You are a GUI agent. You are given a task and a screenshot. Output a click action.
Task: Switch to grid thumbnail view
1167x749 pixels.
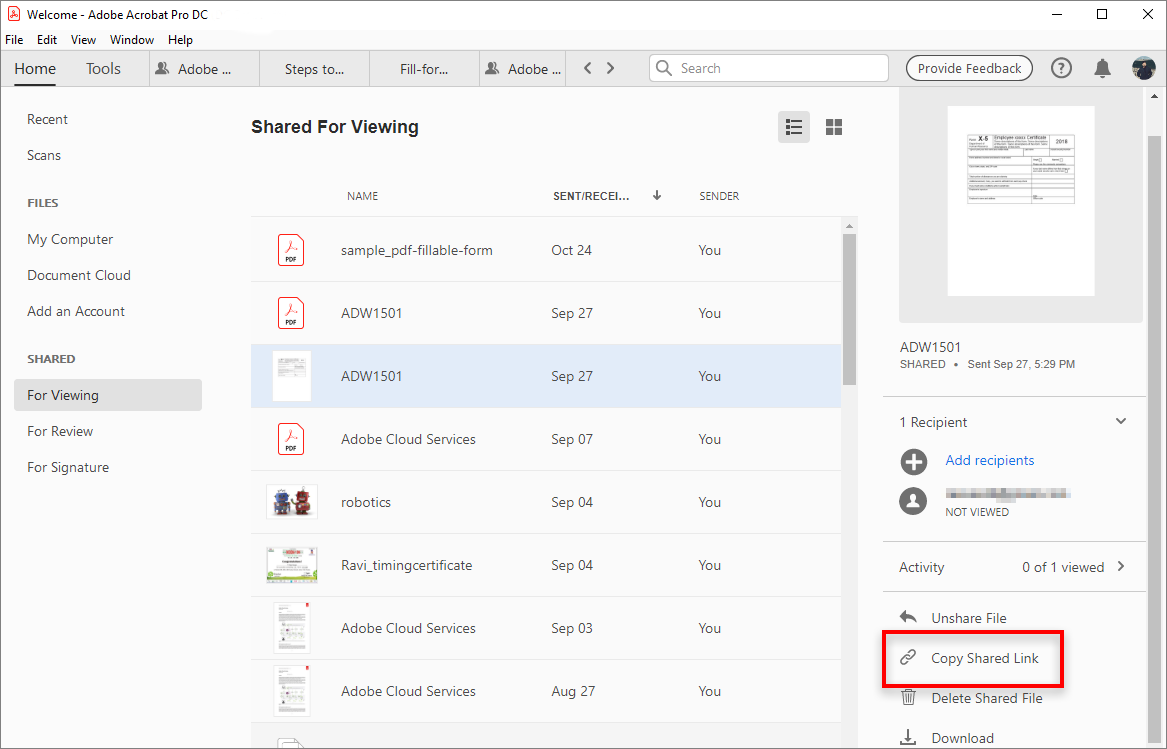[x=834, y=127]
